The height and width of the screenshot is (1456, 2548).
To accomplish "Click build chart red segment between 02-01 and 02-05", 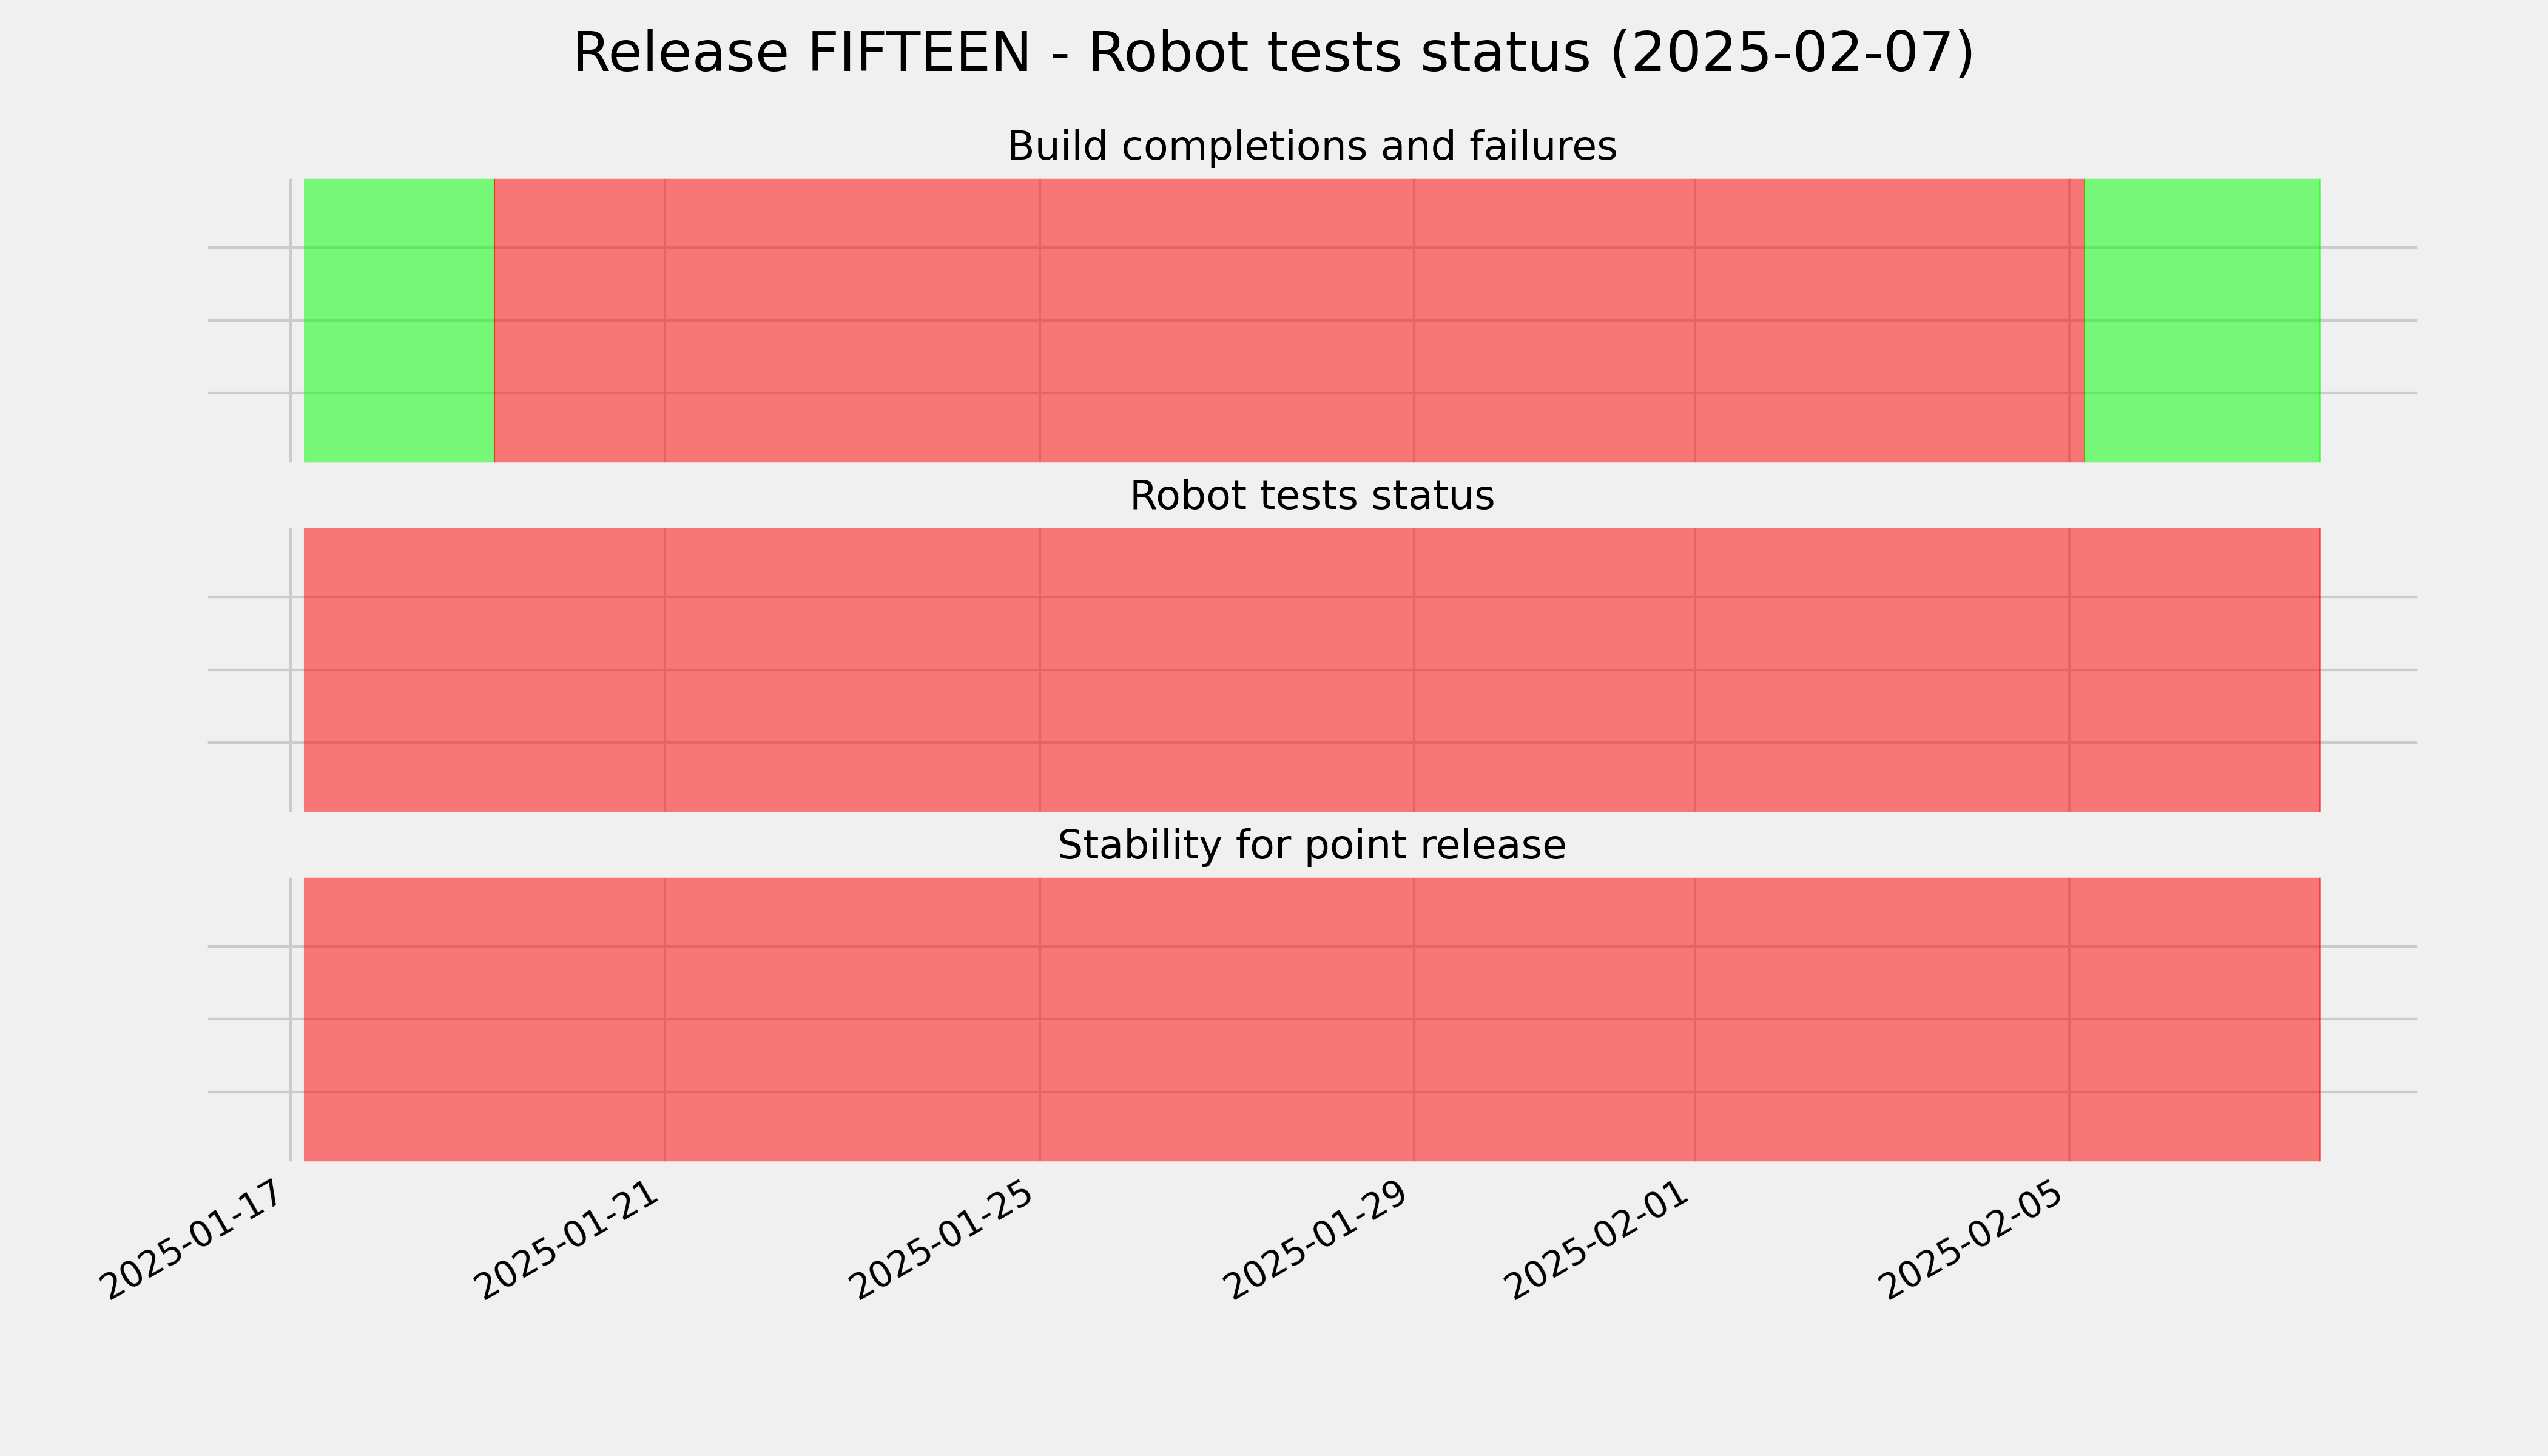I will pyautogui.click(x=1882, y=320).
